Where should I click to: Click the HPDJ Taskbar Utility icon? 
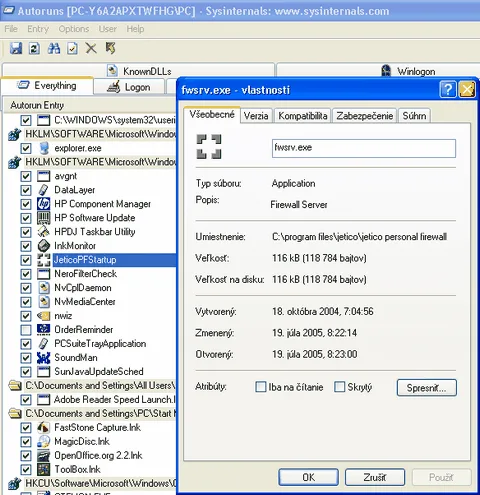[x=43, y=232]
